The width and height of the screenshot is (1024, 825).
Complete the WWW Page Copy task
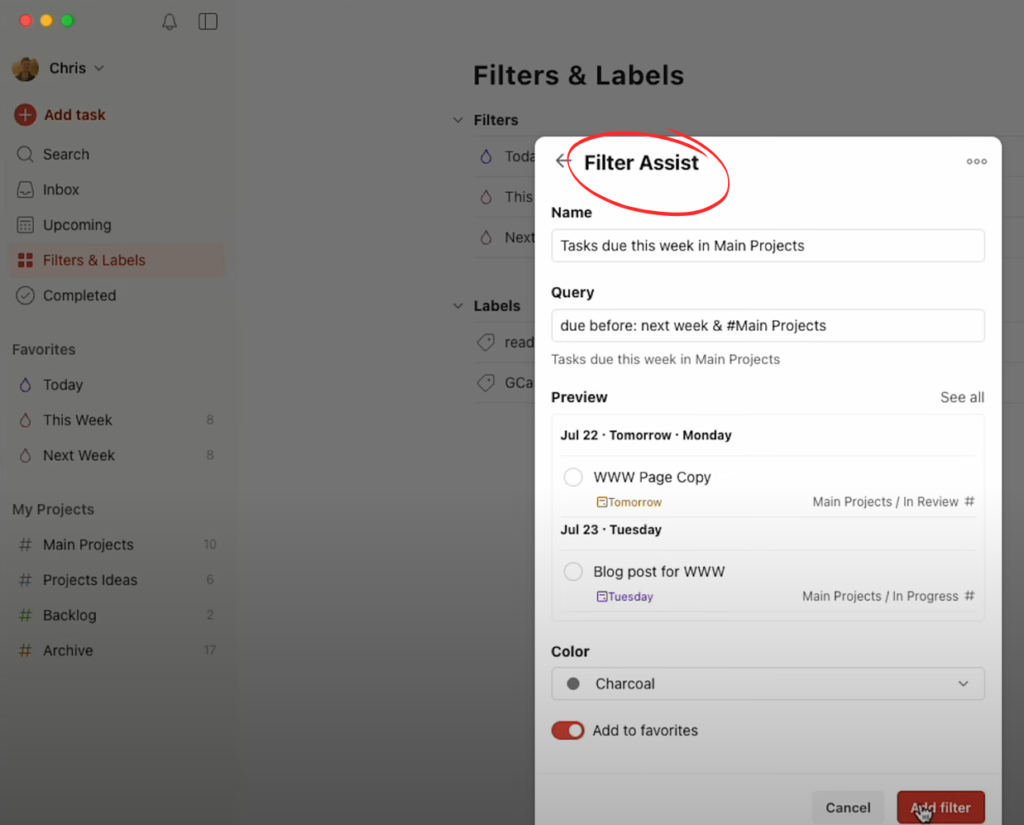(573, 477)
